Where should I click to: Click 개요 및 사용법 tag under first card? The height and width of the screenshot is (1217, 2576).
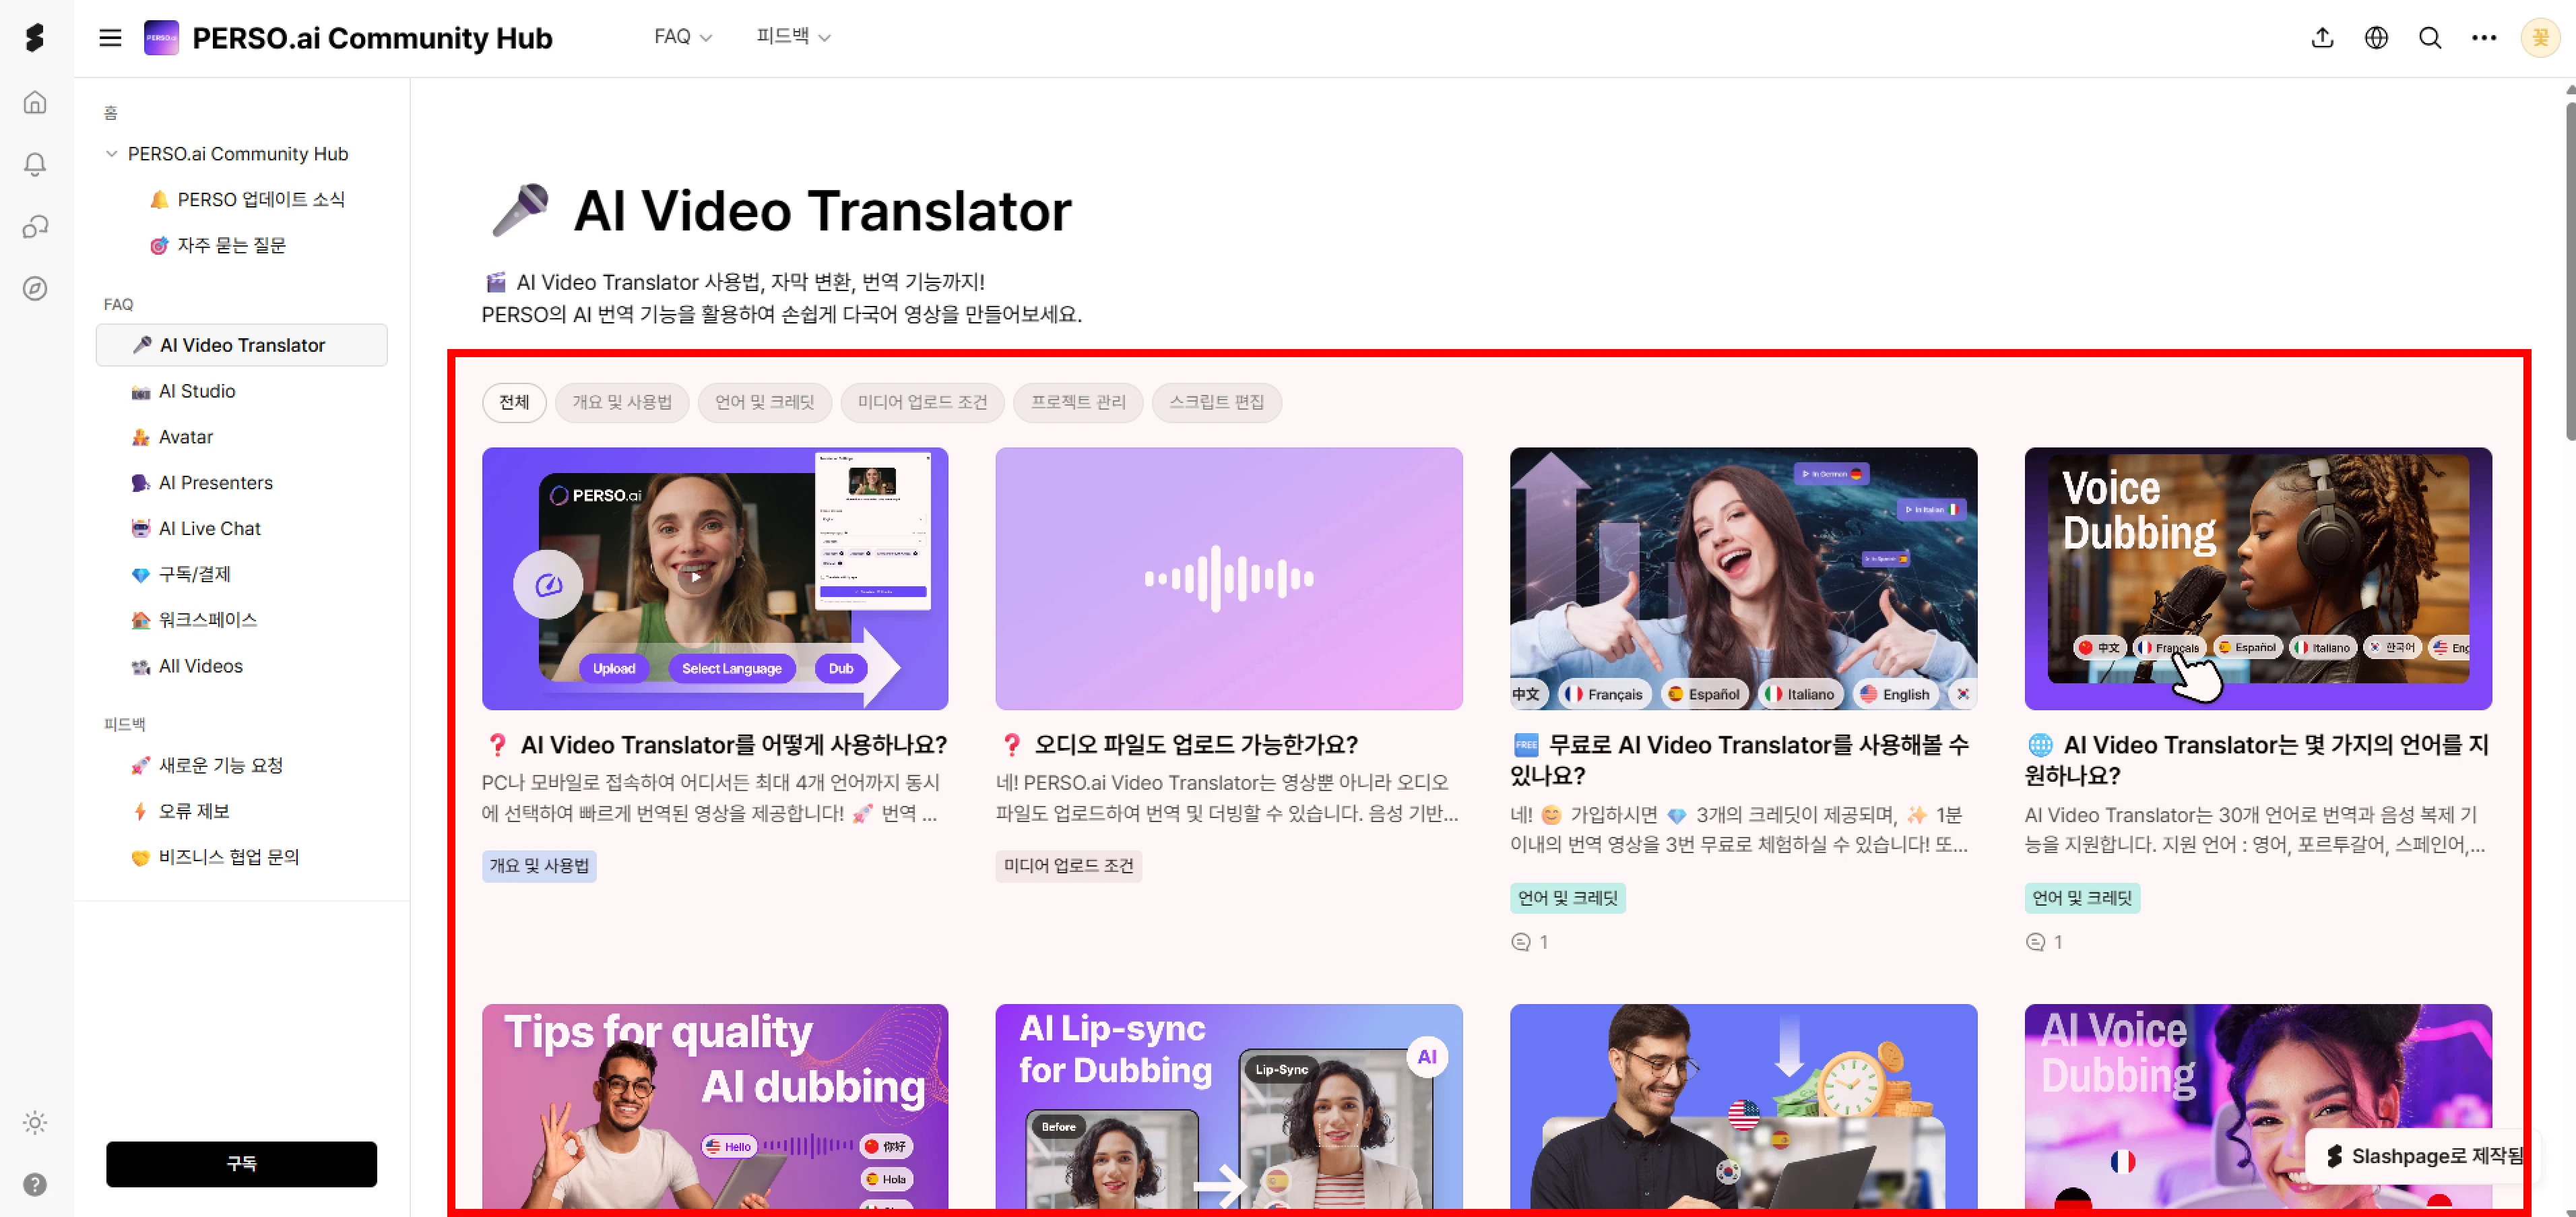click(539, 866)
